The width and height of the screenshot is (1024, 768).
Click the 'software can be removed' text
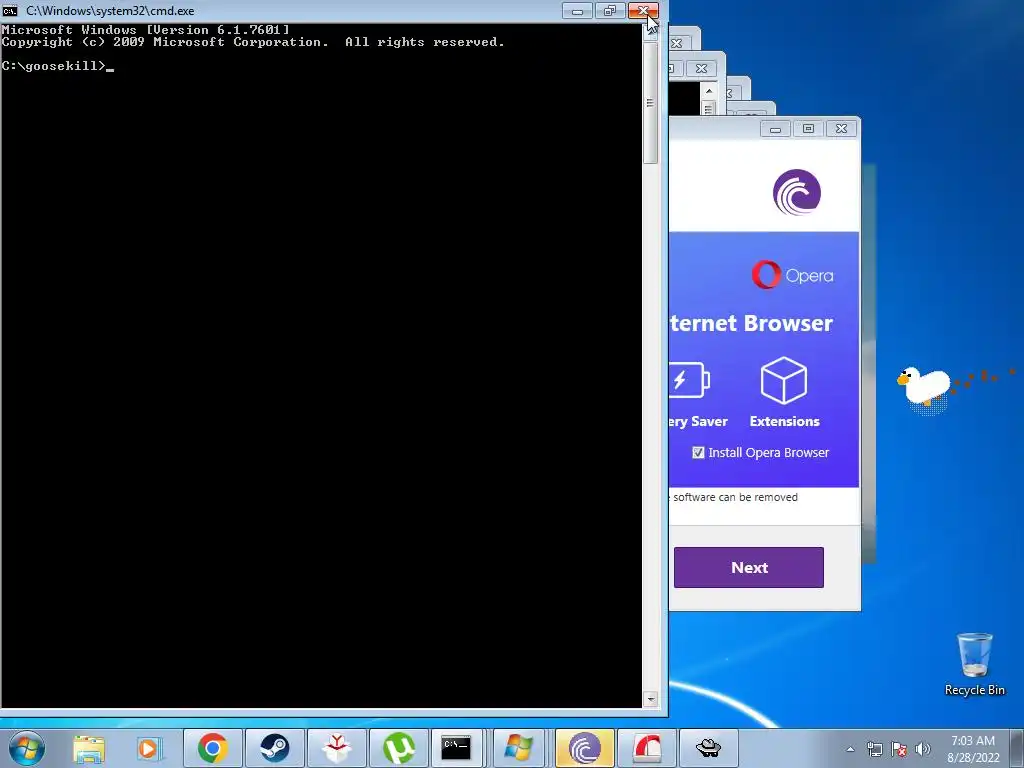pyautogui.click(x=735, y=497)
